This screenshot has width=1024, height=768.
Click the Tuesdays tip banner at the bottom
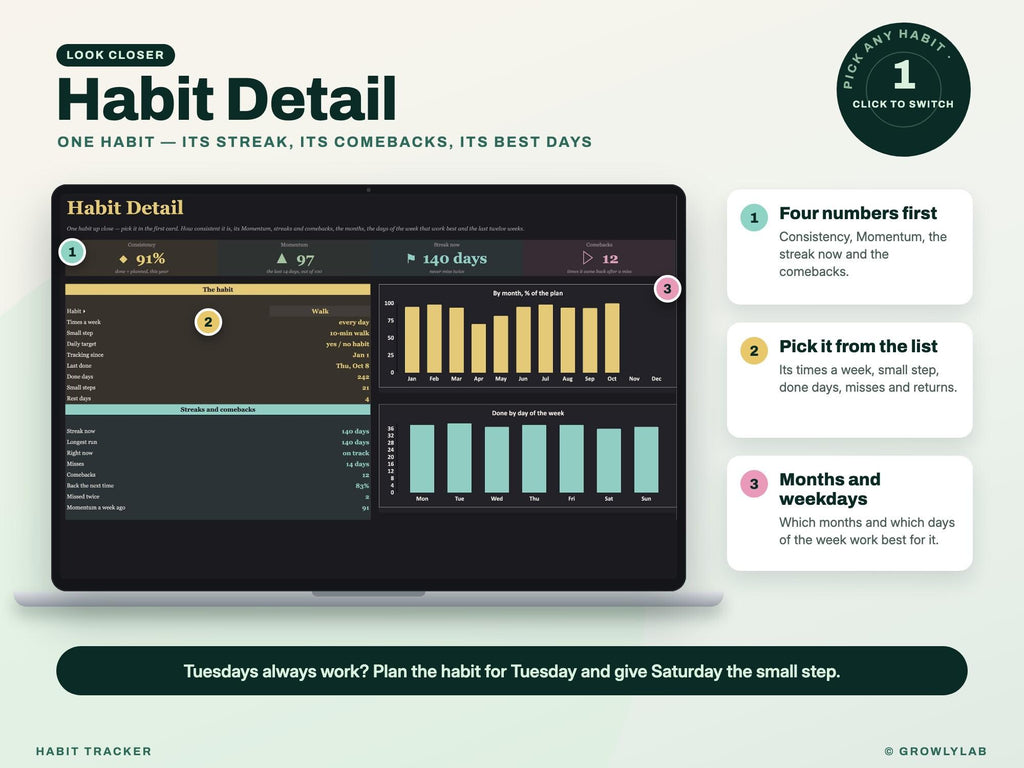(x=511, y=671)
